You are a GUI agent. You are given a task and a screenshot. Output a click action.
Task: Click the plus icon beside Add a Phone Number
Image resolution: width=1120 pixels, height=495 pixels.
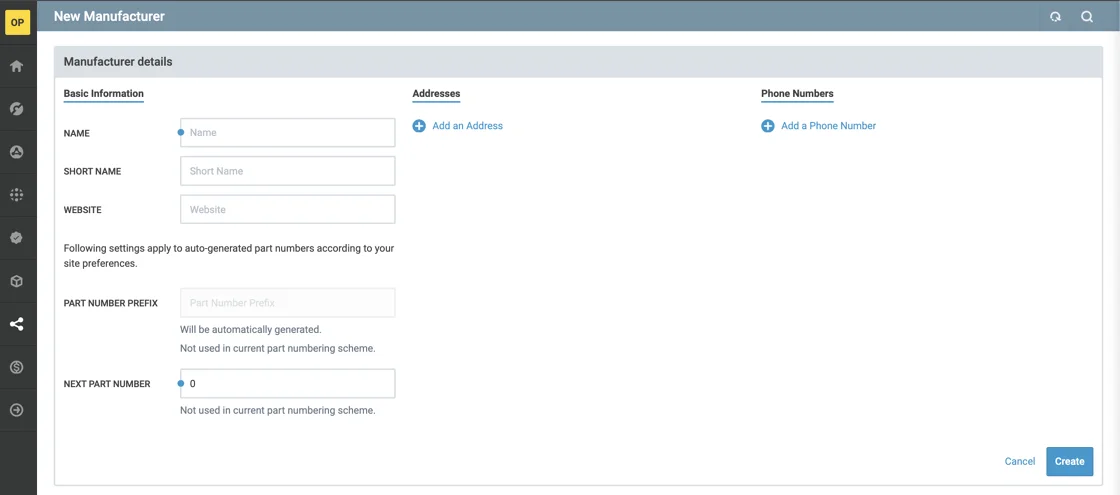pos(768,126)
